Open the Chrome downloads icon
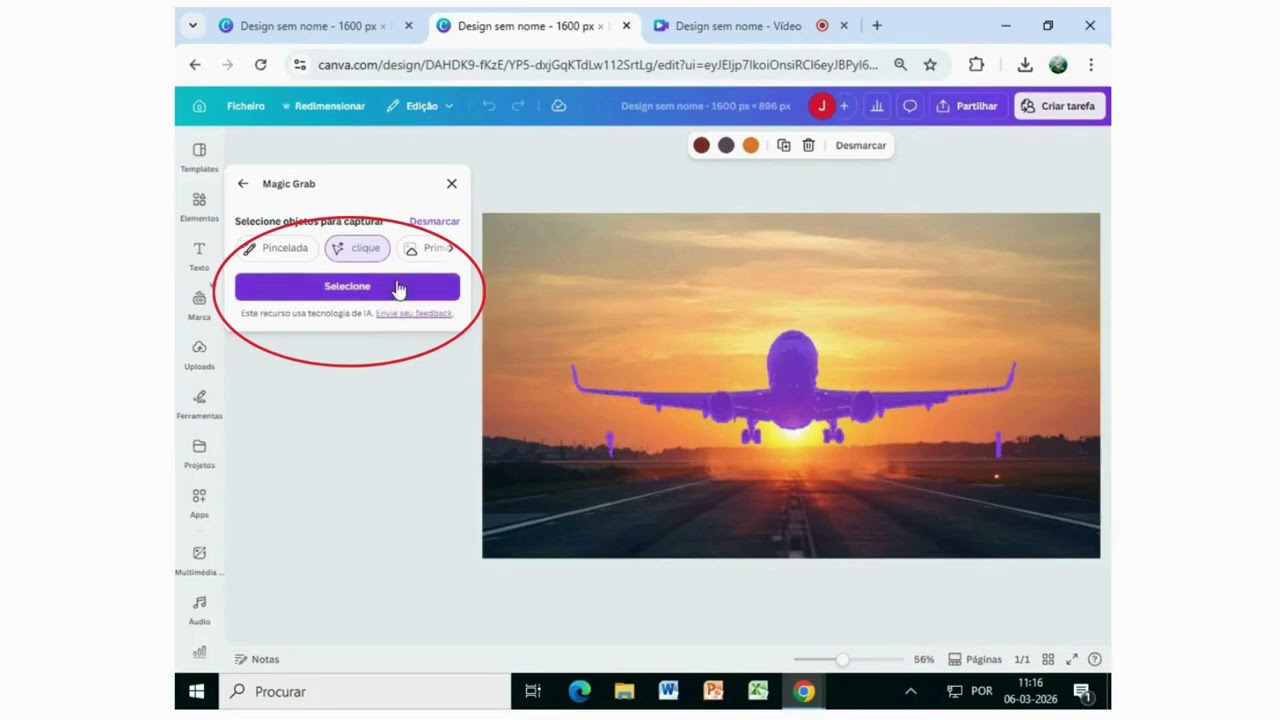The height and width of the screenshot is (720, 1280). (1025, 65)
